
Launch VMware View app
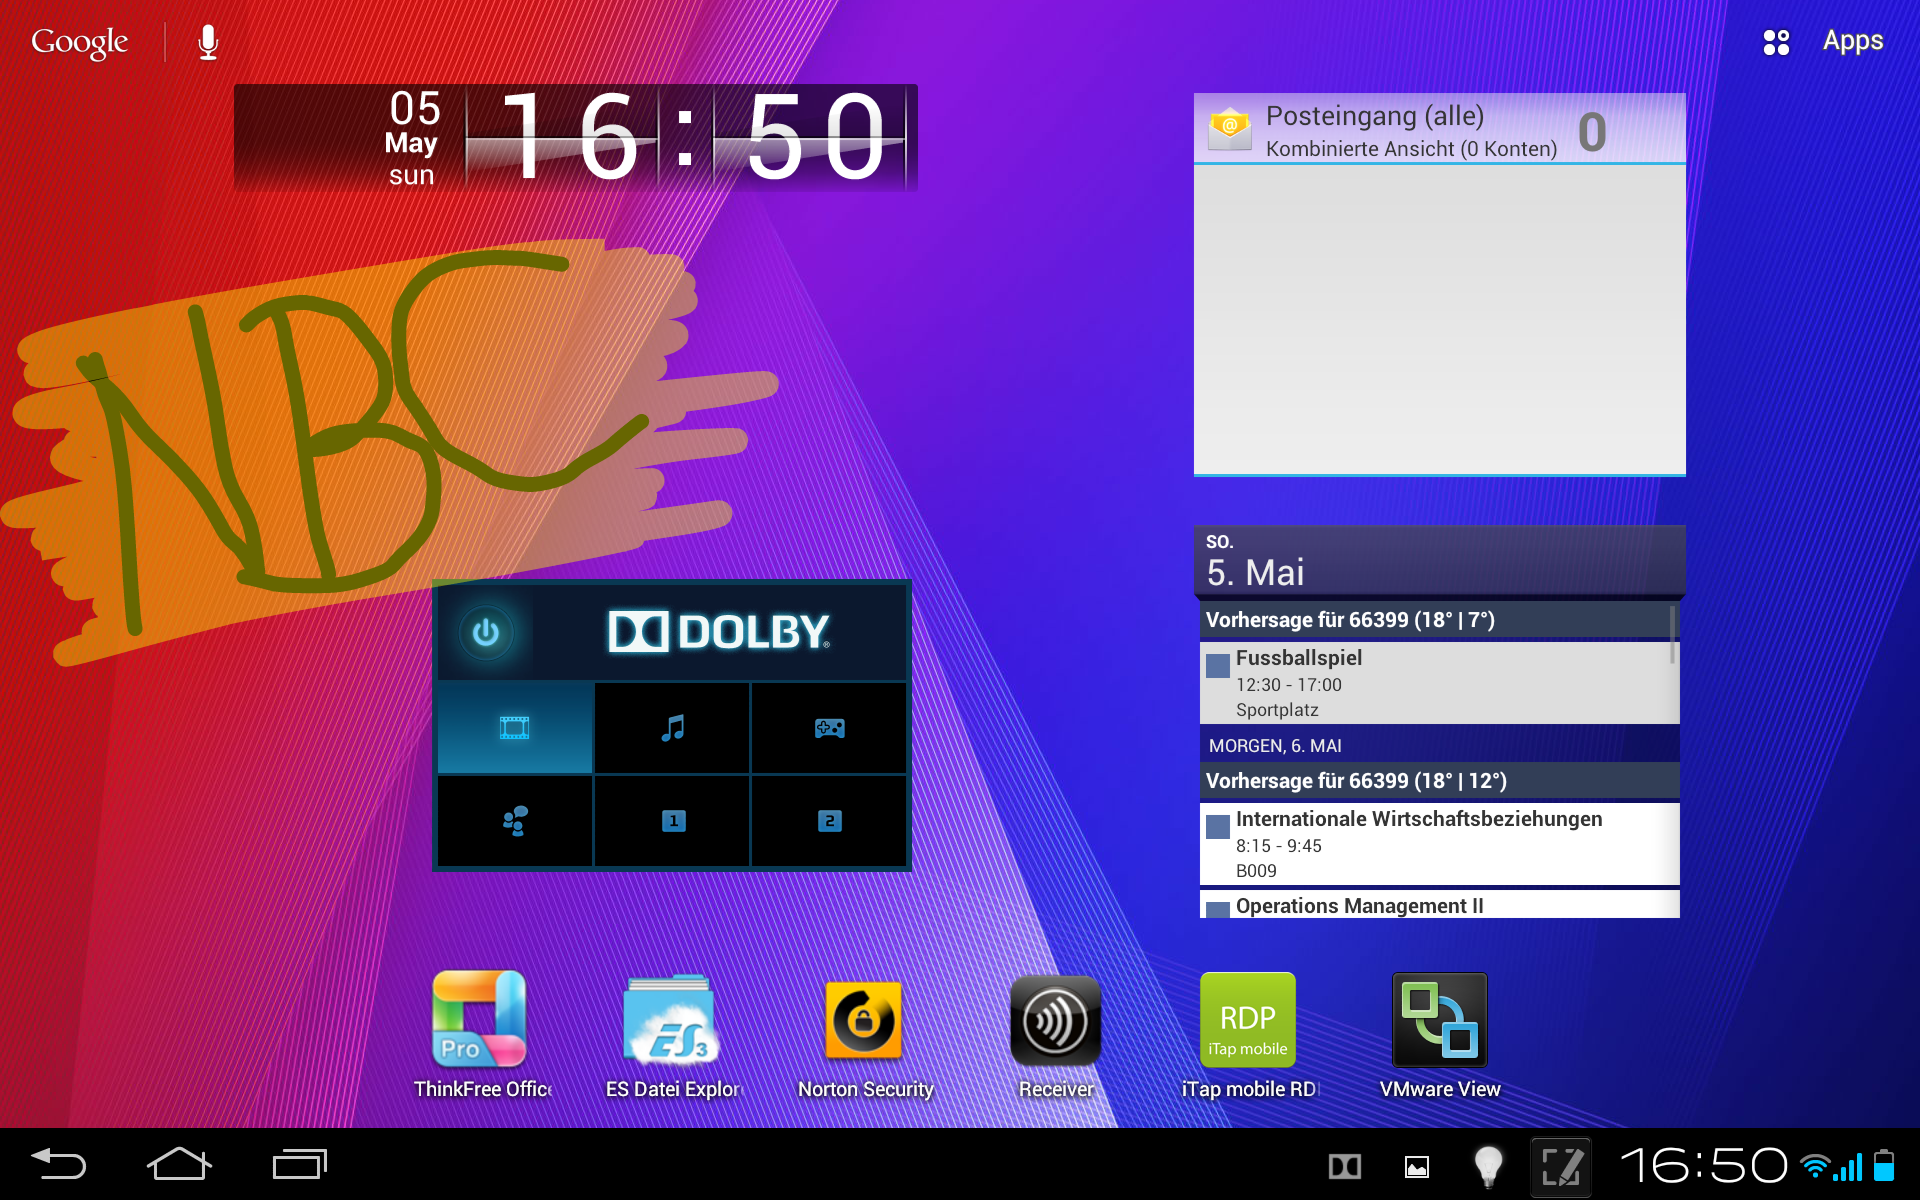click(x=1439, y=1020)
